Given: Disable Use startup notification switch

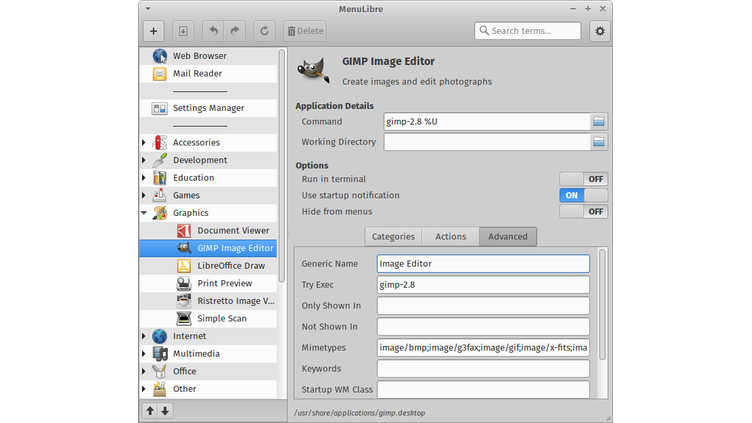Looking at the screenshot, I should pyautogui.click(x=583, y=195).
